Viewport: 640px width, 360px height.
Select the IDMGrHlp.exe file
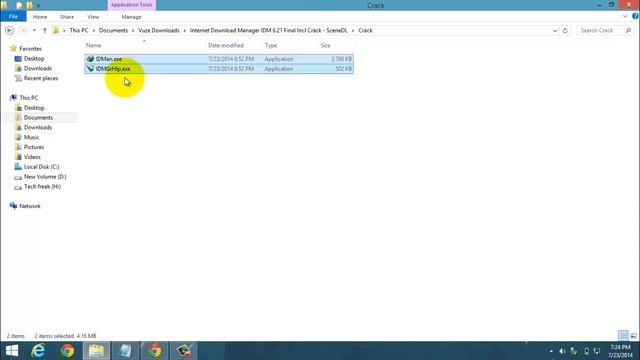point(219,69)
